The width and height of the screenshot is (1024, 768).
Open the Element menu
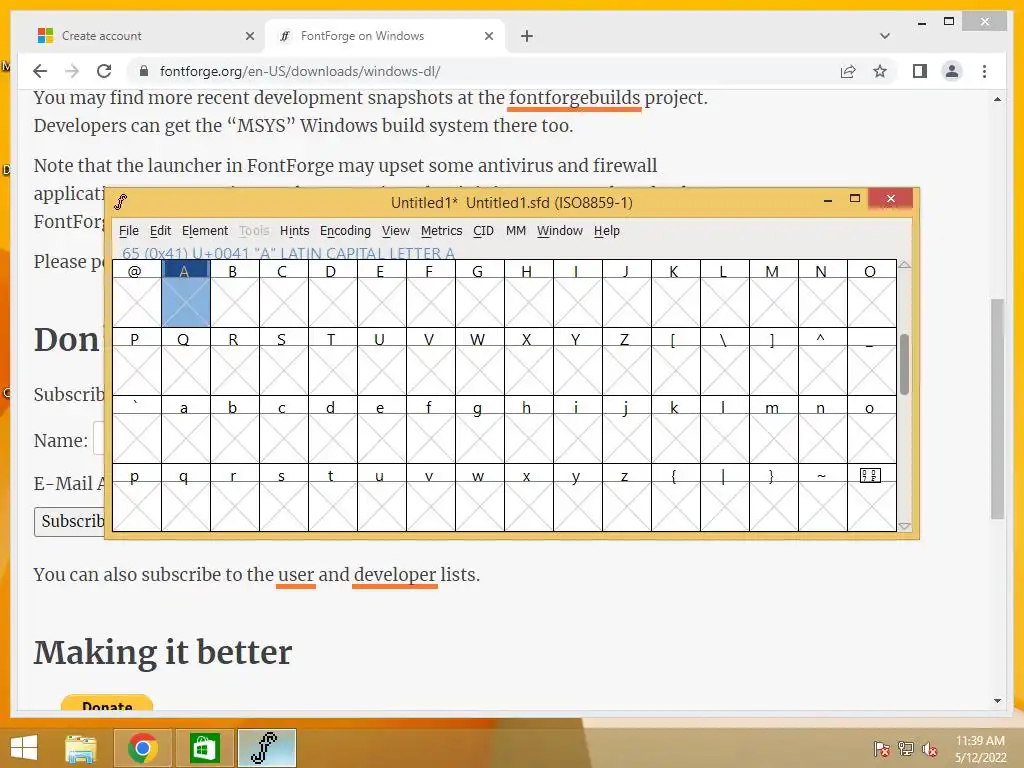click(x=205, y=231)
